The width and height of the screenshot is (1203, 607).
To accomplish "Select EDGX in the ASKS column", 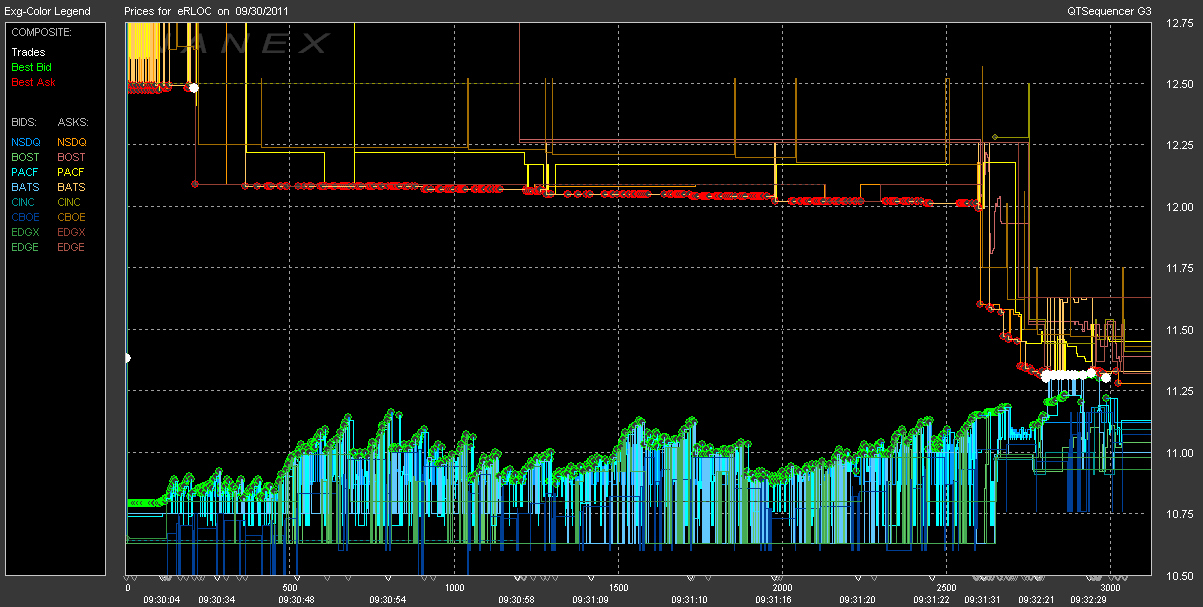I will (x=73, y=232).
